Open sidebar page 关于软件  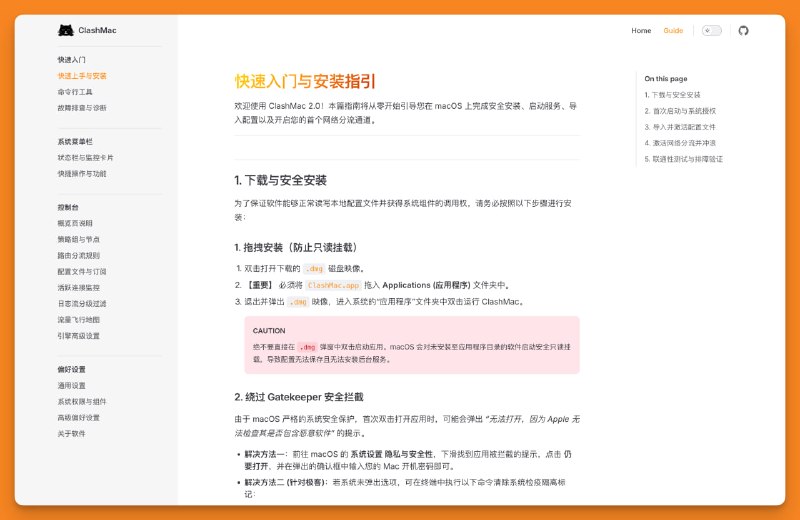(71, 434)
